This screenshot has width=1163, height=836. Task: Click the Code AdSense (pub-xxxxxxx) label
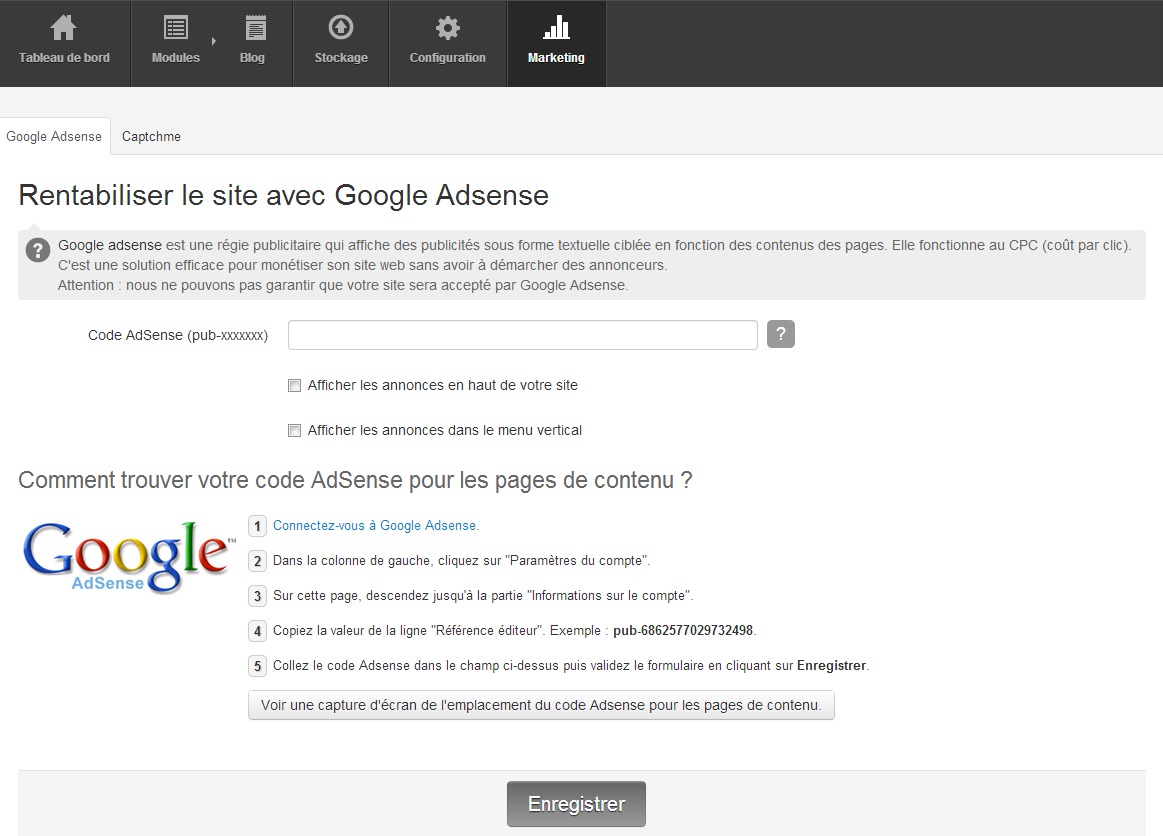[x=178, y=335]
